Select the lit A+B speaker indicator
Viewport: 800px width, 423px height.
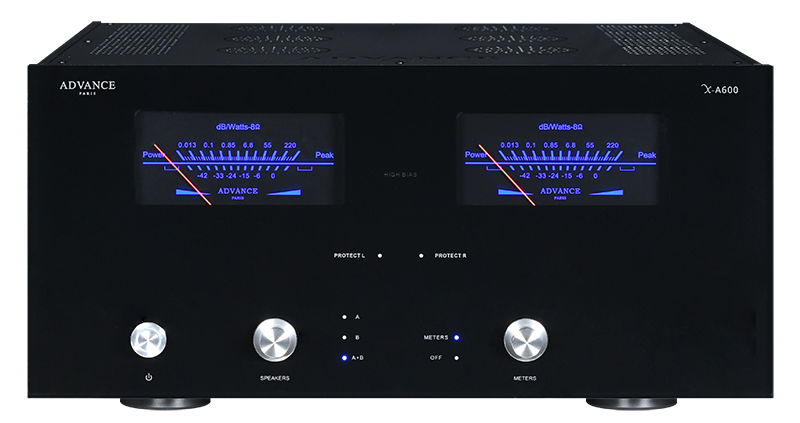344,358
